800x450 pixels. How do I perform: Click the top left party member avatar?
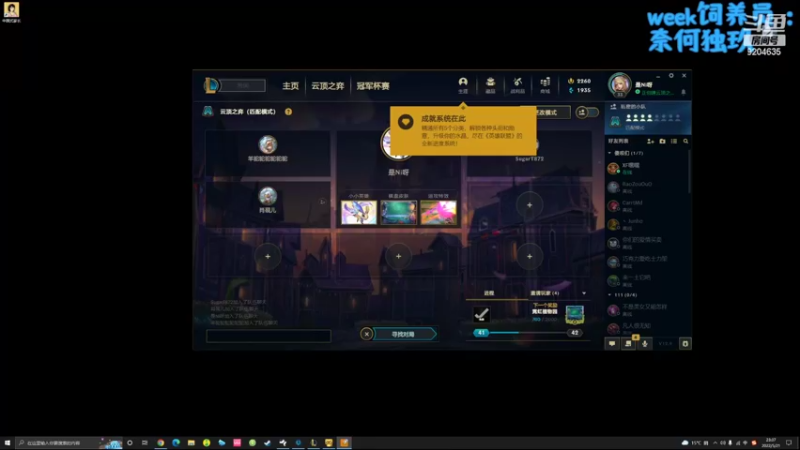[267, 145]
